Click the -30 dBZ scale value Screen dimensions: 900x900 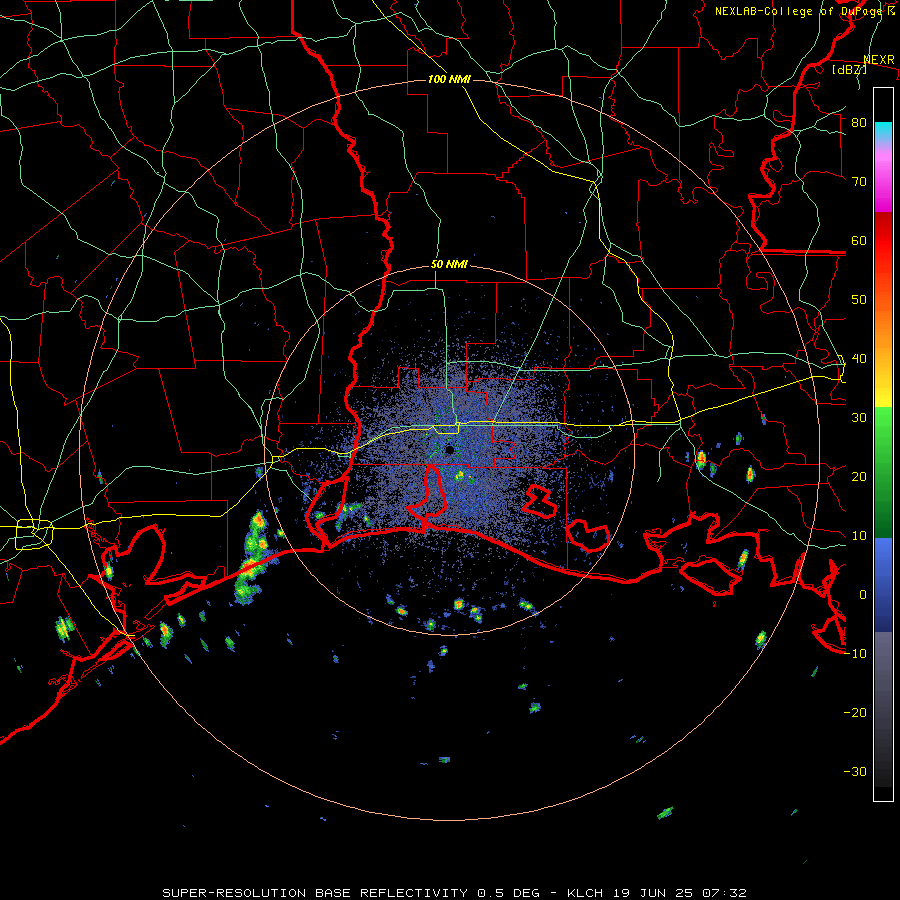coord(855,771)
